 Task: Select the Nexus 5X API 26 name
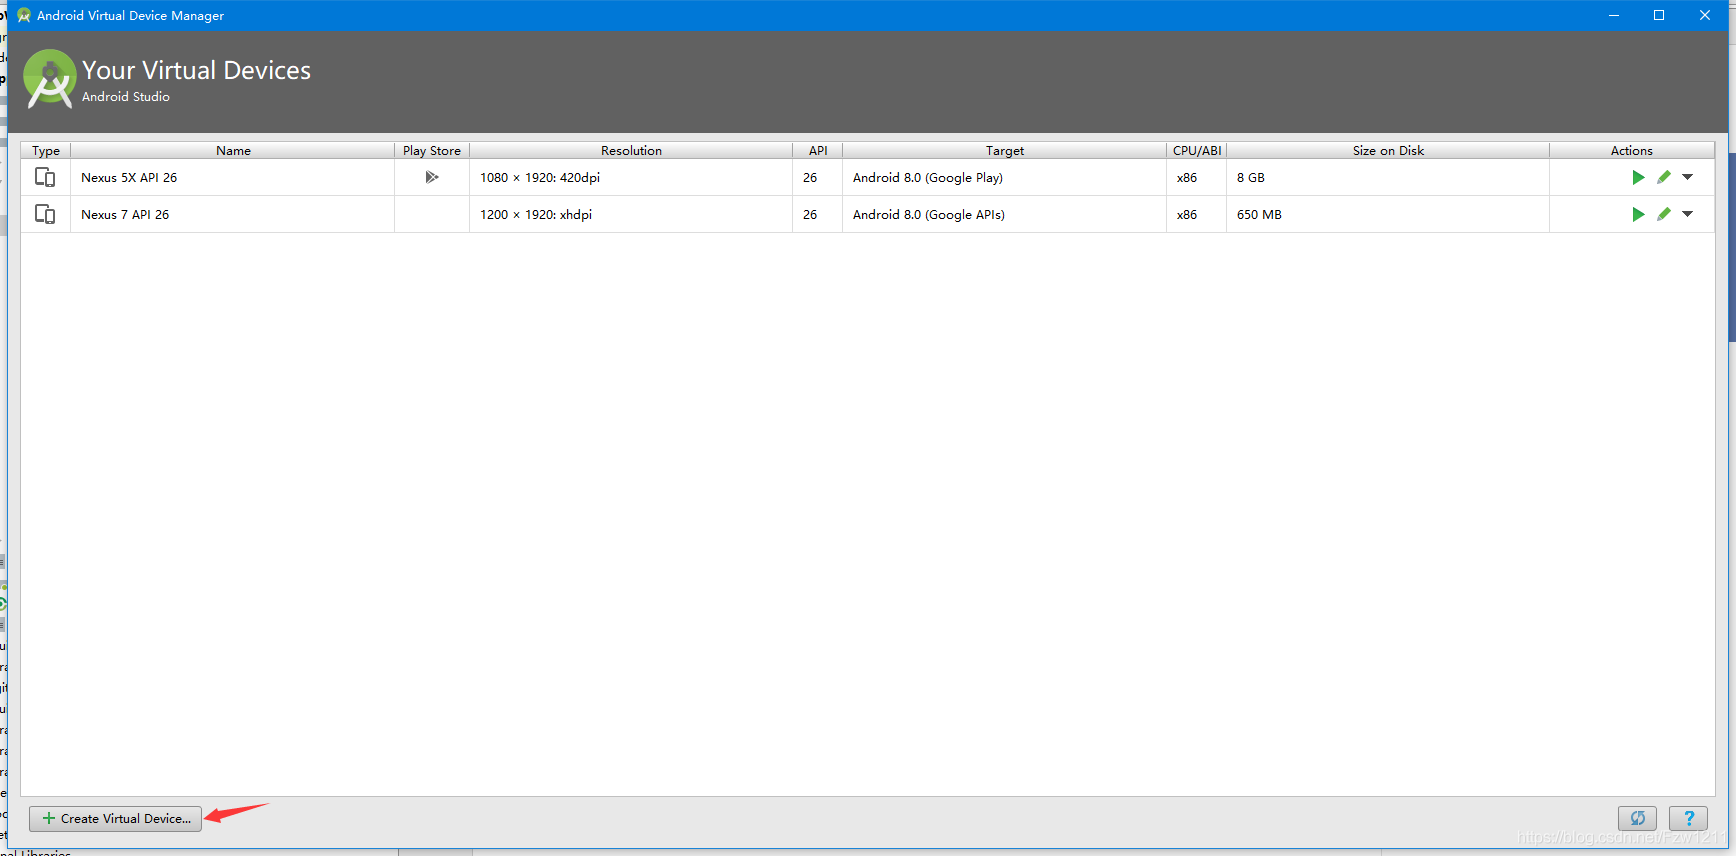pyautogui.click(x=129, y=178)
